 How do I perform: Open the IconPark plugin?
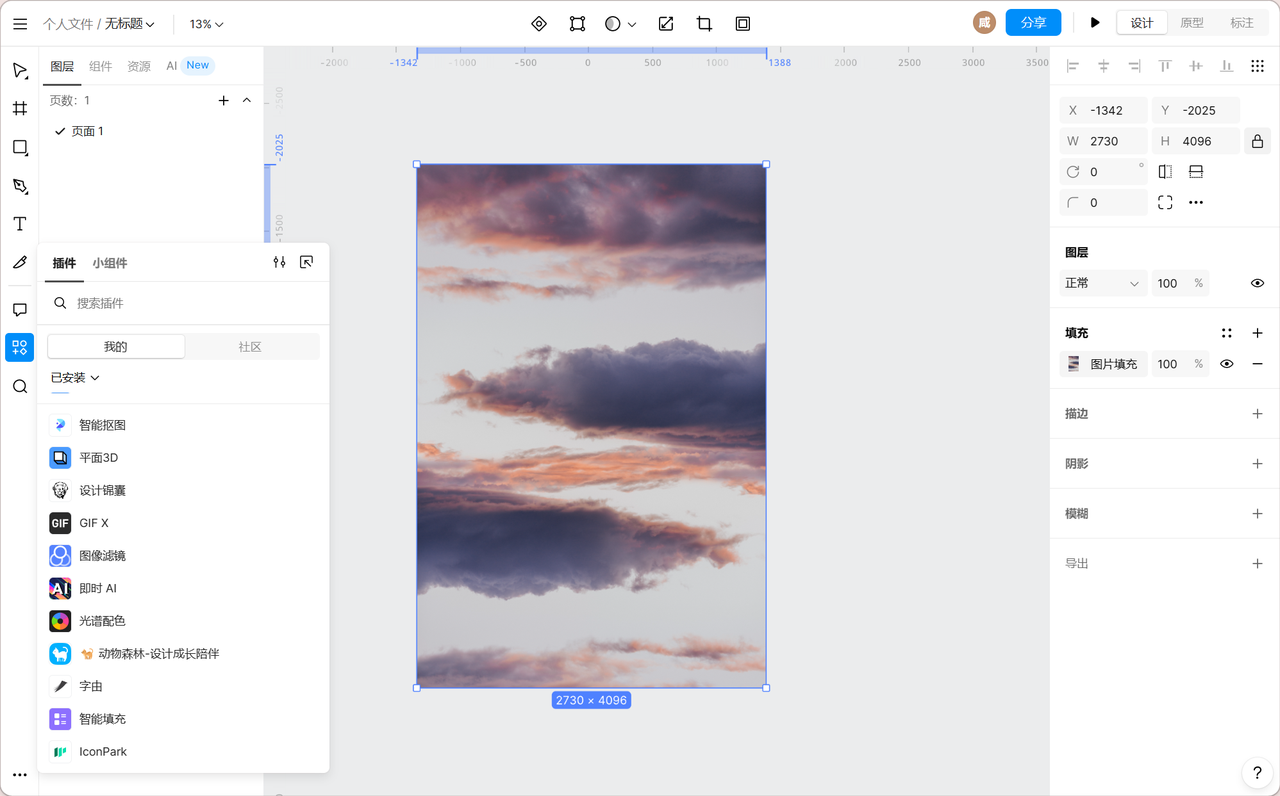(103, 752)
